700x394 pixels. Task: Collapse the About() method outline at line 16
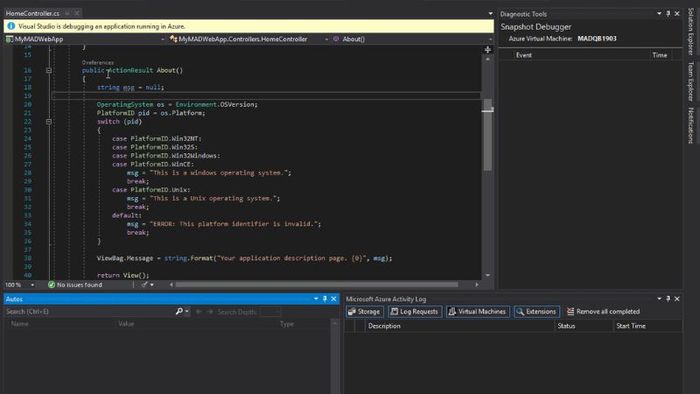[49, 70]
